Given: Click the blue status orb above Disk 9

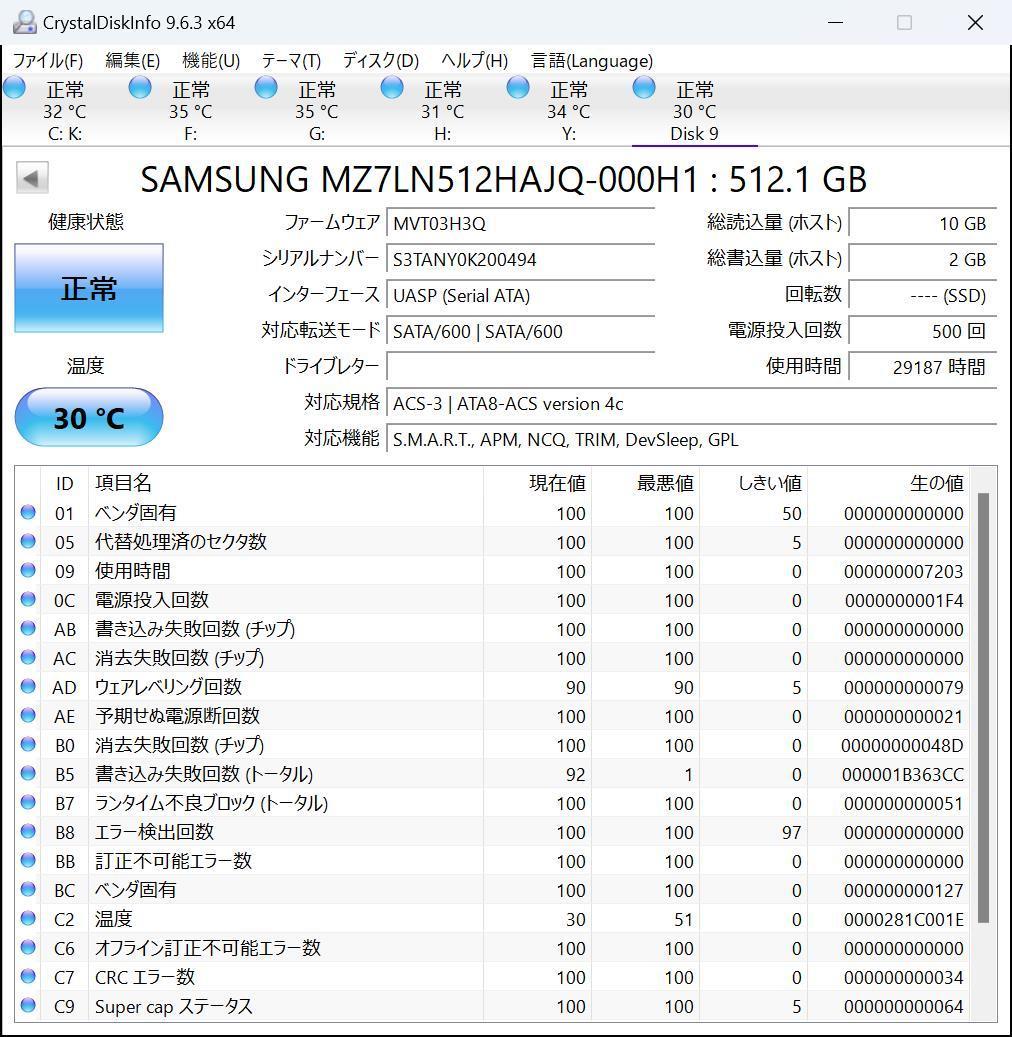Looking at the screenshot, I should [644, 87].
